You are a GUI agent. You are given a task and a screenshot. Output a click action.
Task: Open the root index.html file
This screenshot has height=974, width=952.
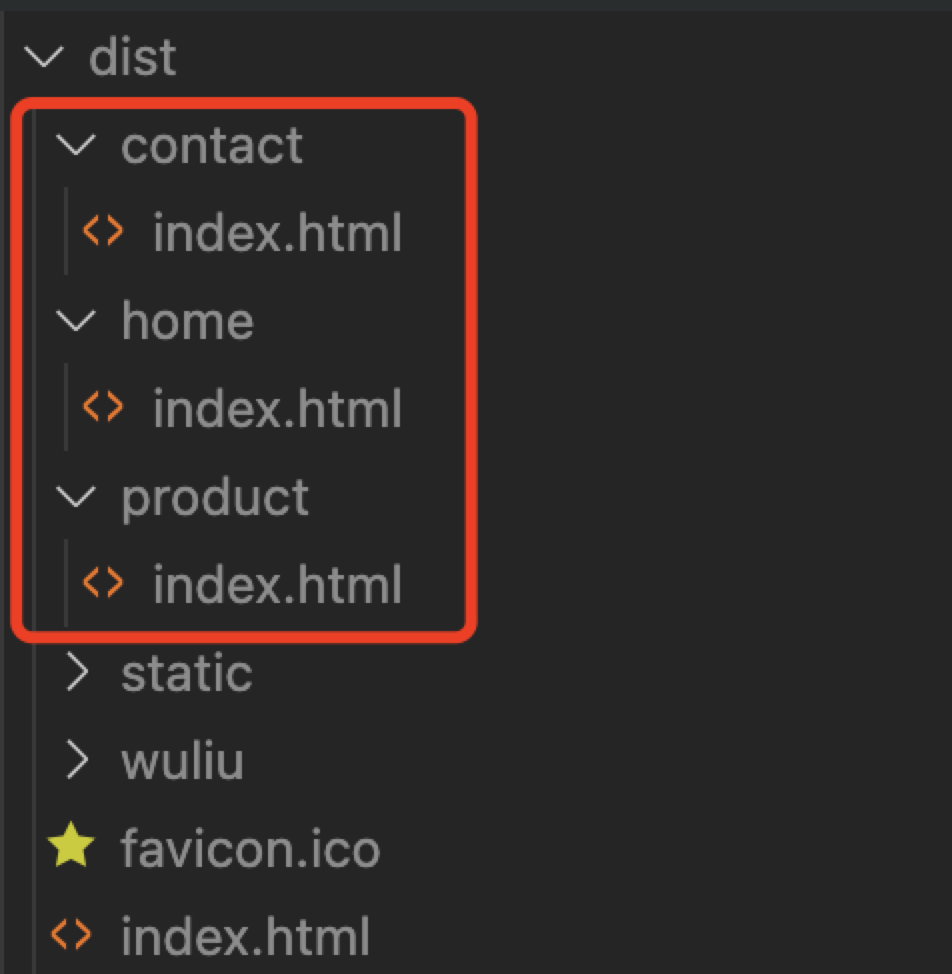click(x=245, y=934)
